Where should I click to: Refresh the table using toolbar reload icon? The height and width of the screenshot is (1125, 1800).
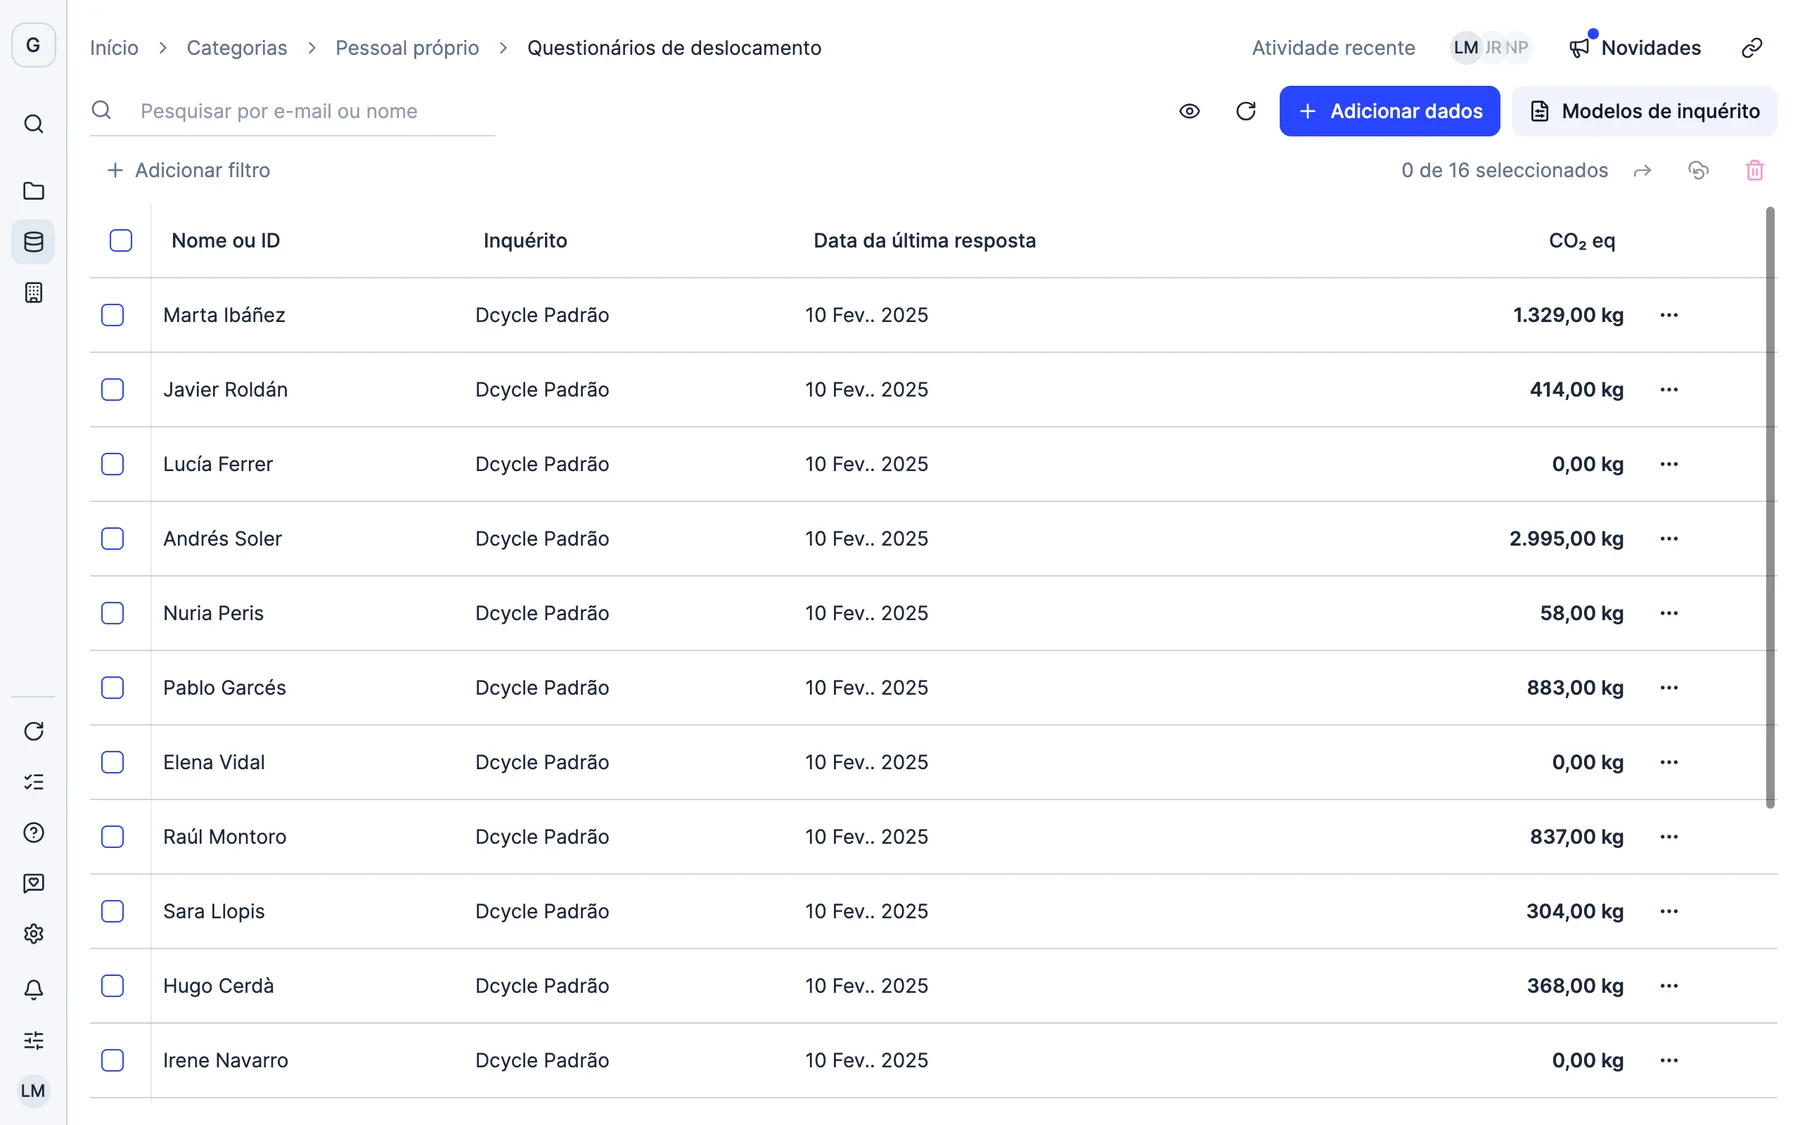pos(1245,111)
